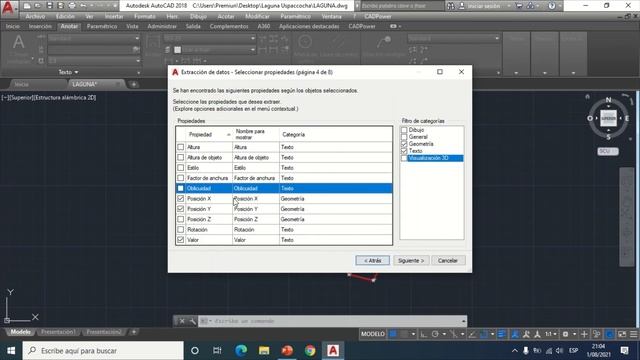Viewport: 640px width, 360px height.
Task: Toggle polar tracking status bar icon
Action: pos(435,334)
